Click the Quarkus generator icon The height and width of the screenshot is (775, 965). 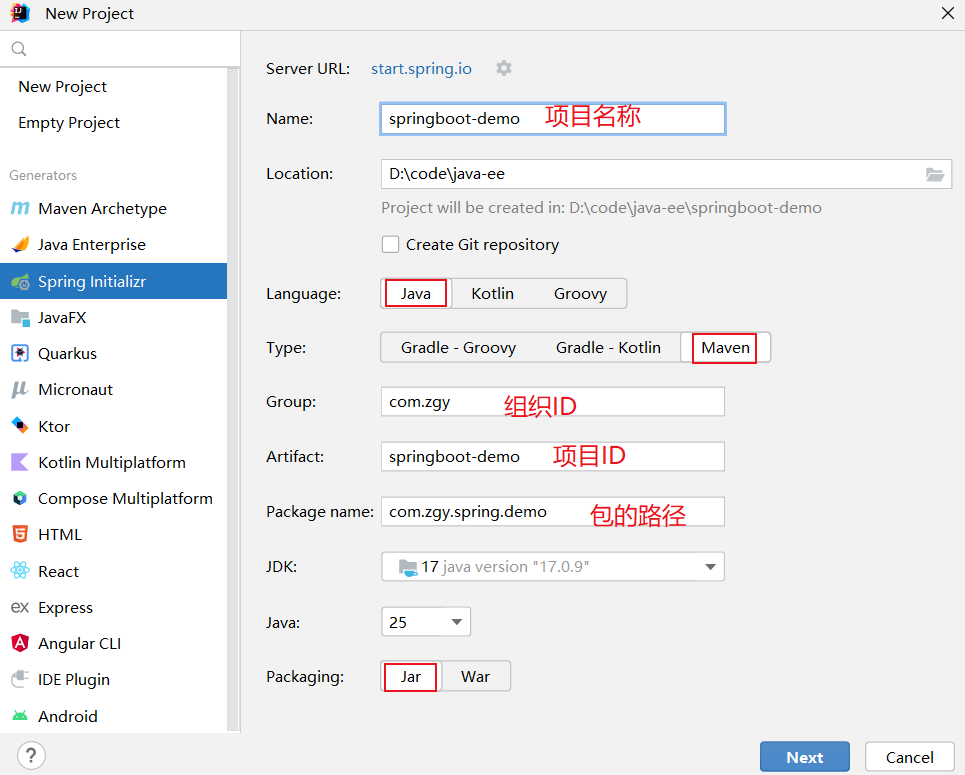coord(20,353)
